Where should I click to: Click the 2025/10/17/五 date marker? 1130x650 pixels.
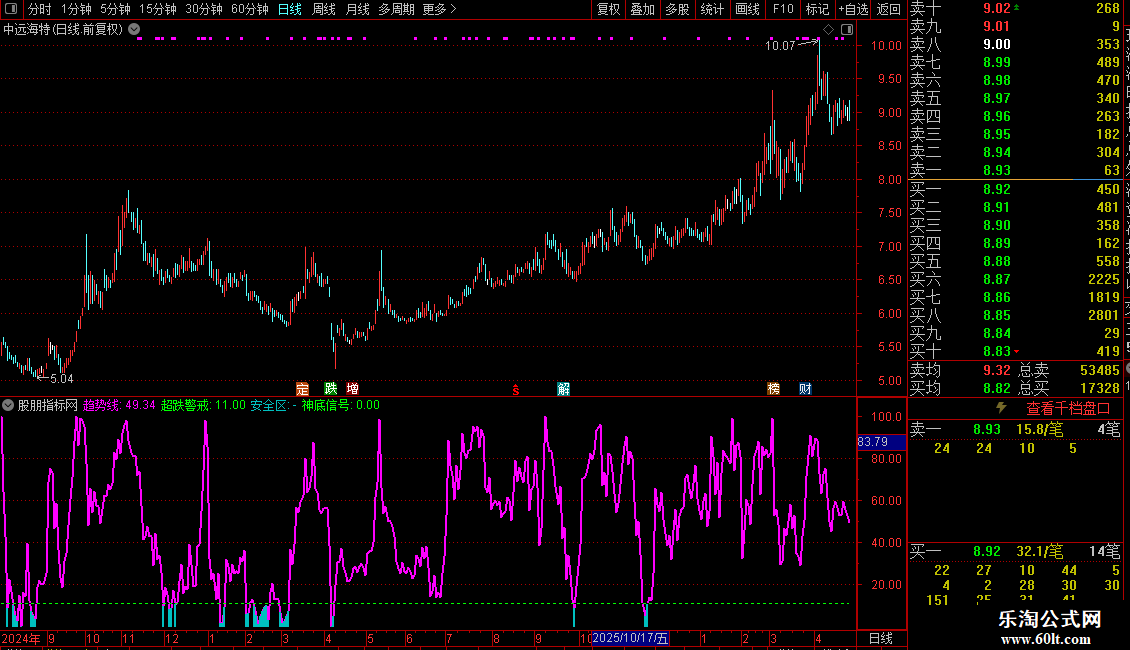pos(631,638)
